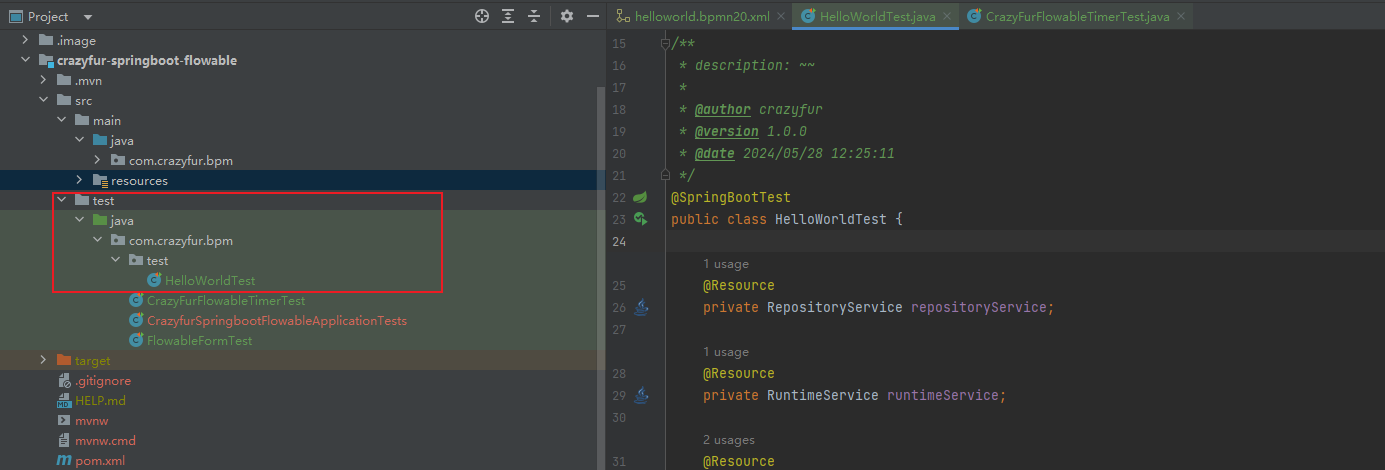Viewport: 1385px width, 470px height.
Task: Click the gutter icon beside runtimeService
Action: click(x=641, y=395)
